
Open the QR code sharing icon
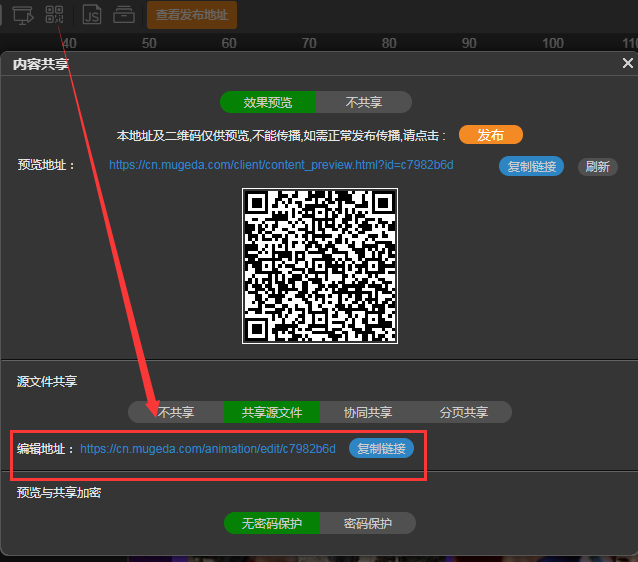click(55, 14)
